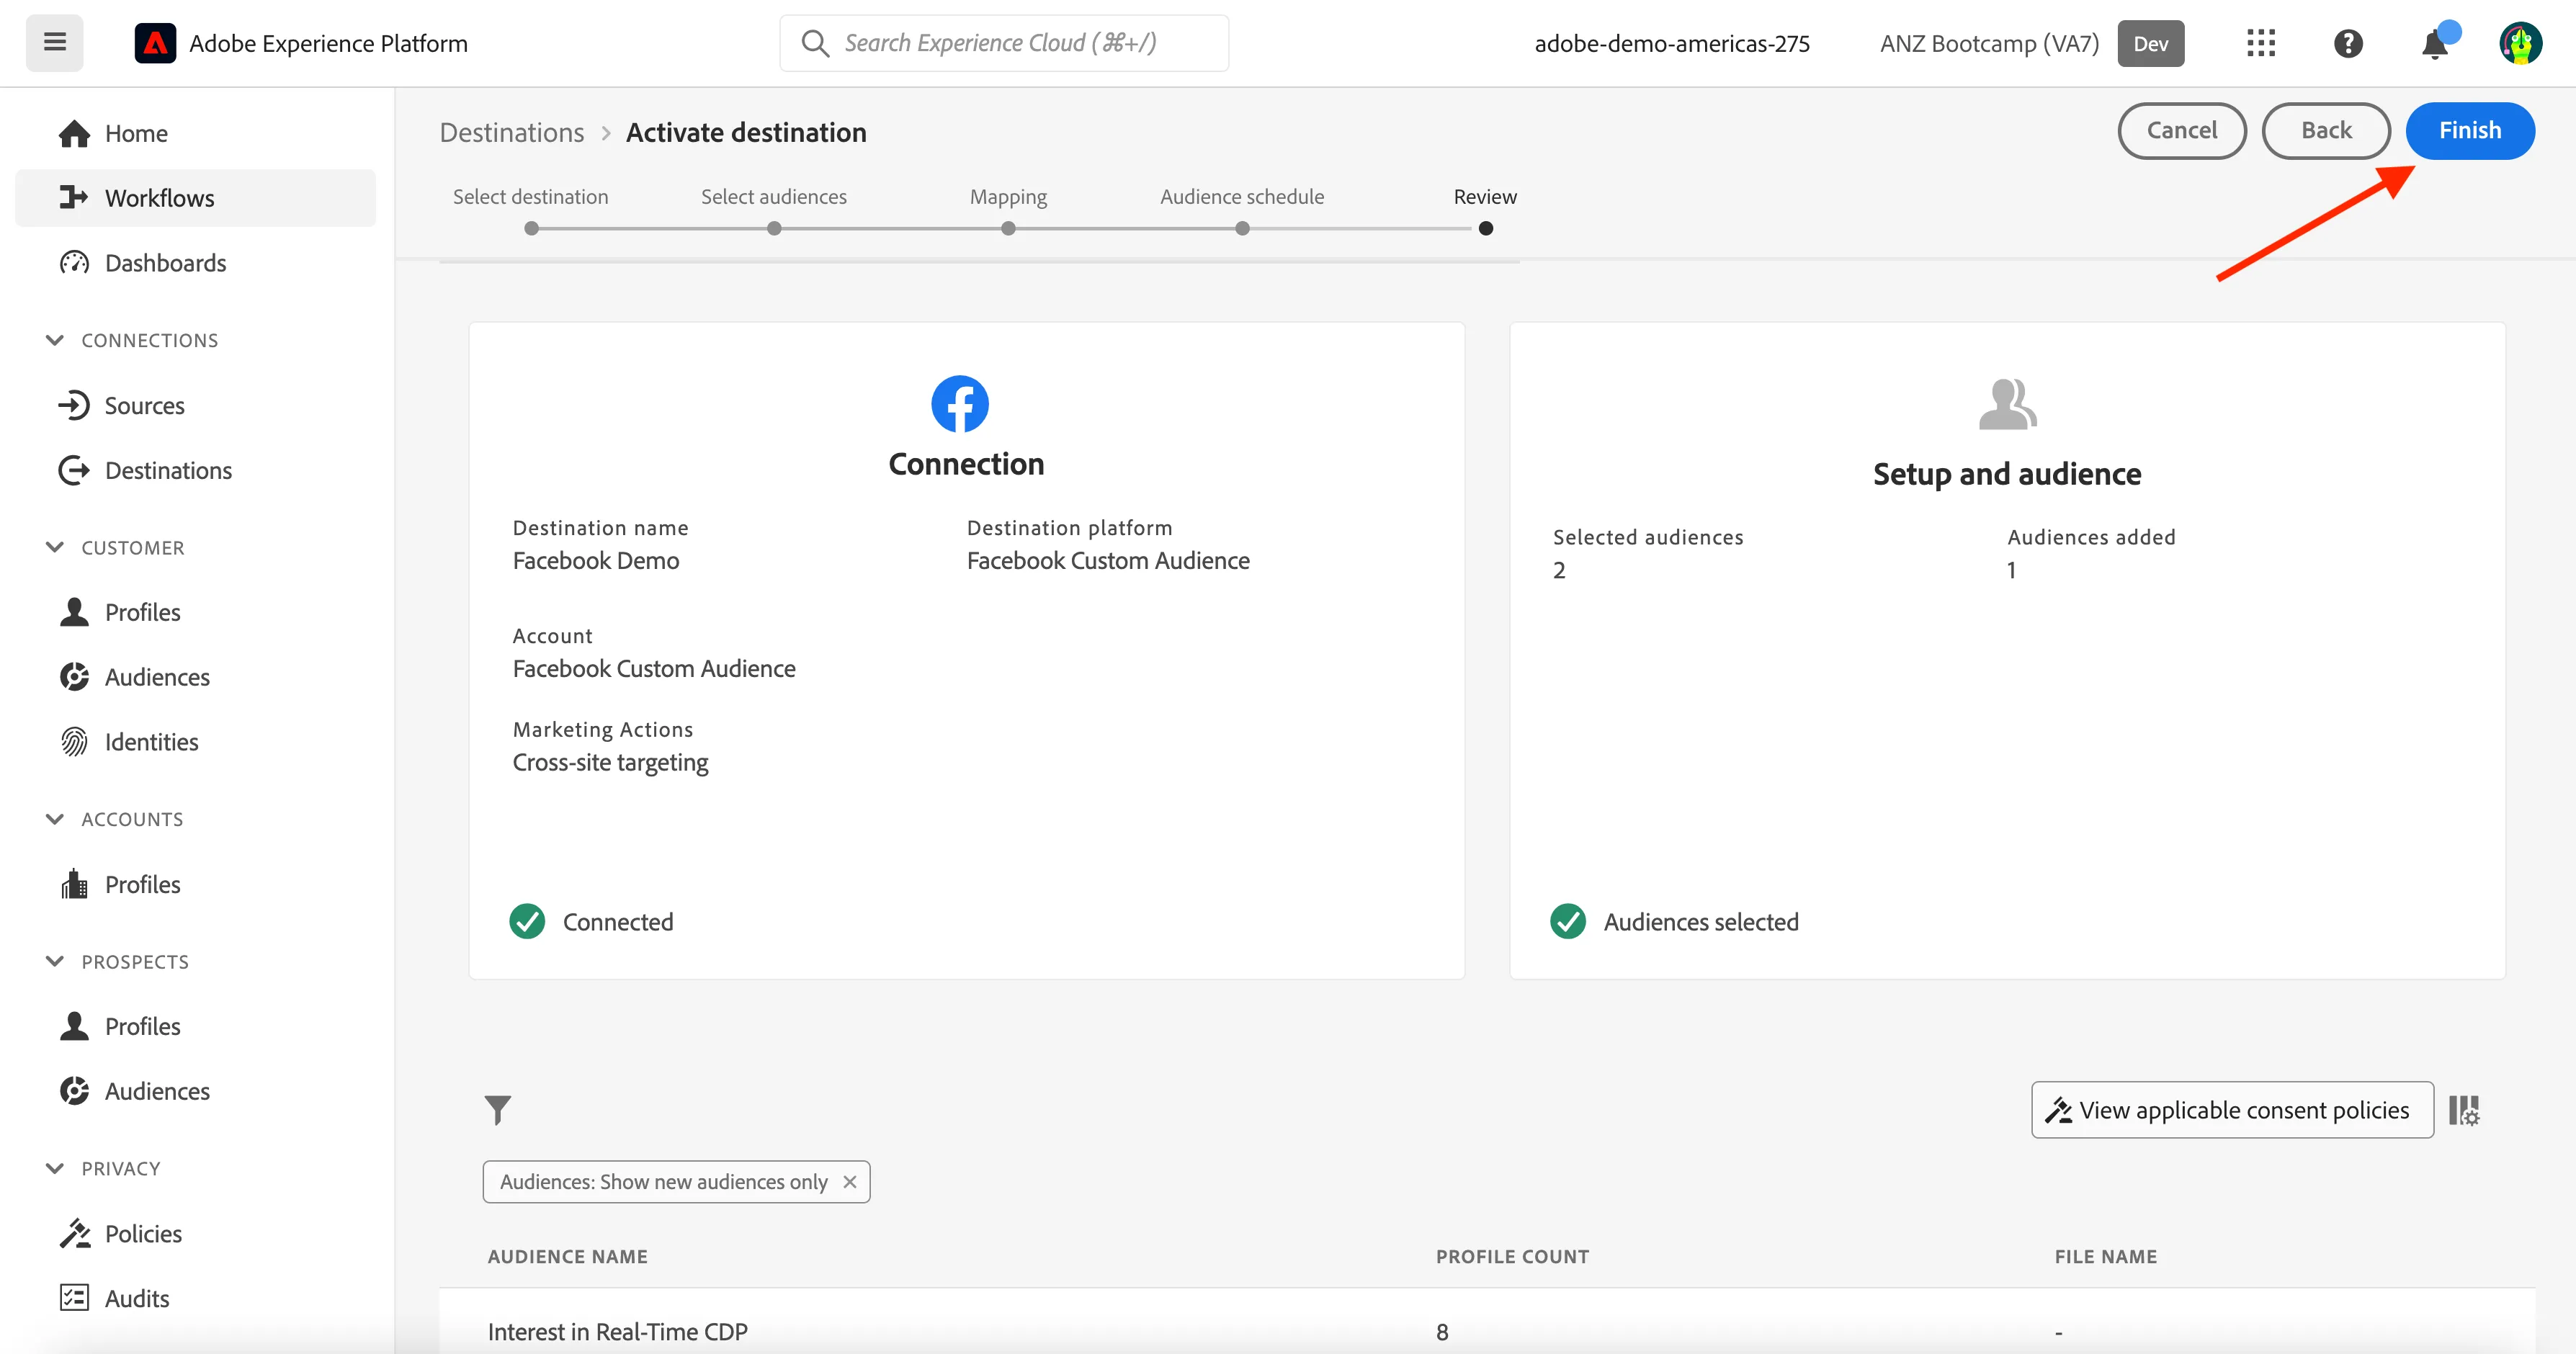Open Workflows in the sidebar

(196, 198)
